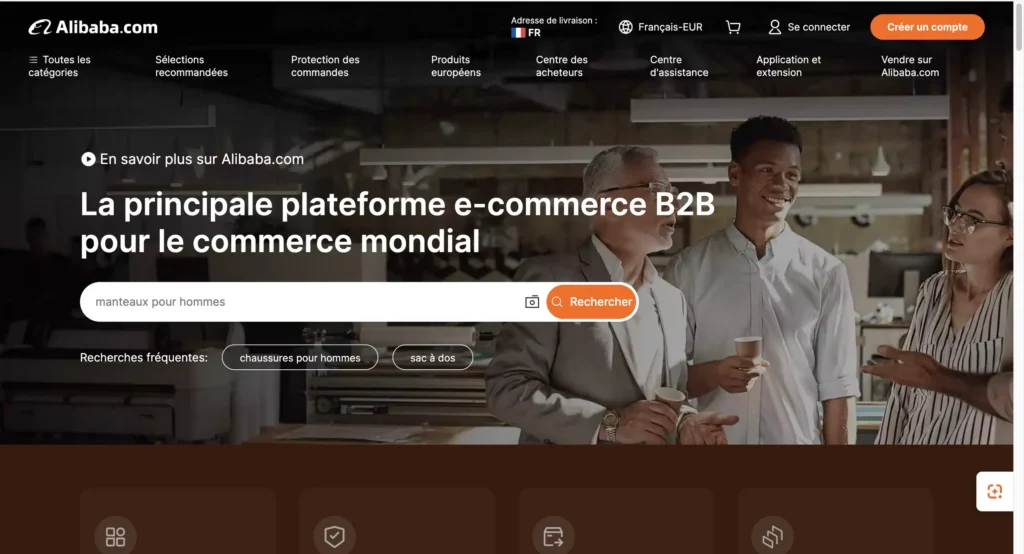Image resolution: width=1024 pixels, height=554 pixels.
Task: Click the grid categories card icon
Action: (116, 537)
